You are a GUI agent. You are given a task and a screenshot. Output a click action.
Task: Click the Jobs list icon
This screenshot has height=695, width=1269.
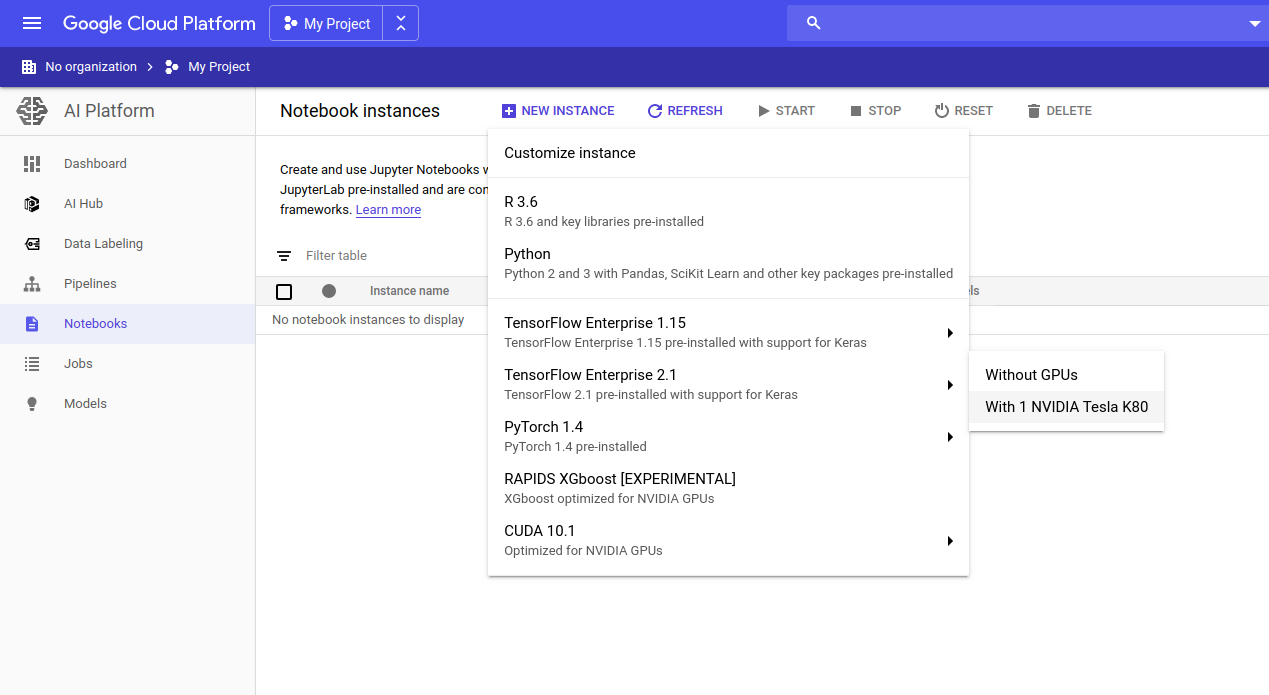coord(32,364)
